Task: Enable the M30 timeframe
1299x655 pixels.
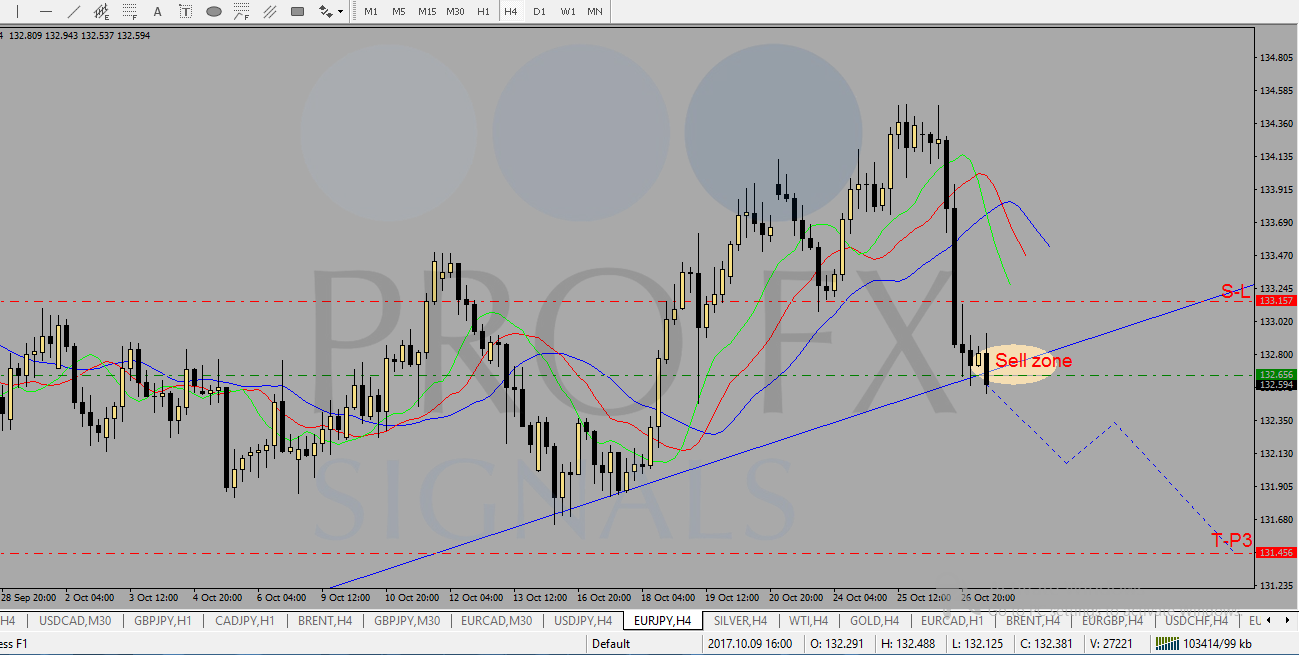Action: (455, 11)
